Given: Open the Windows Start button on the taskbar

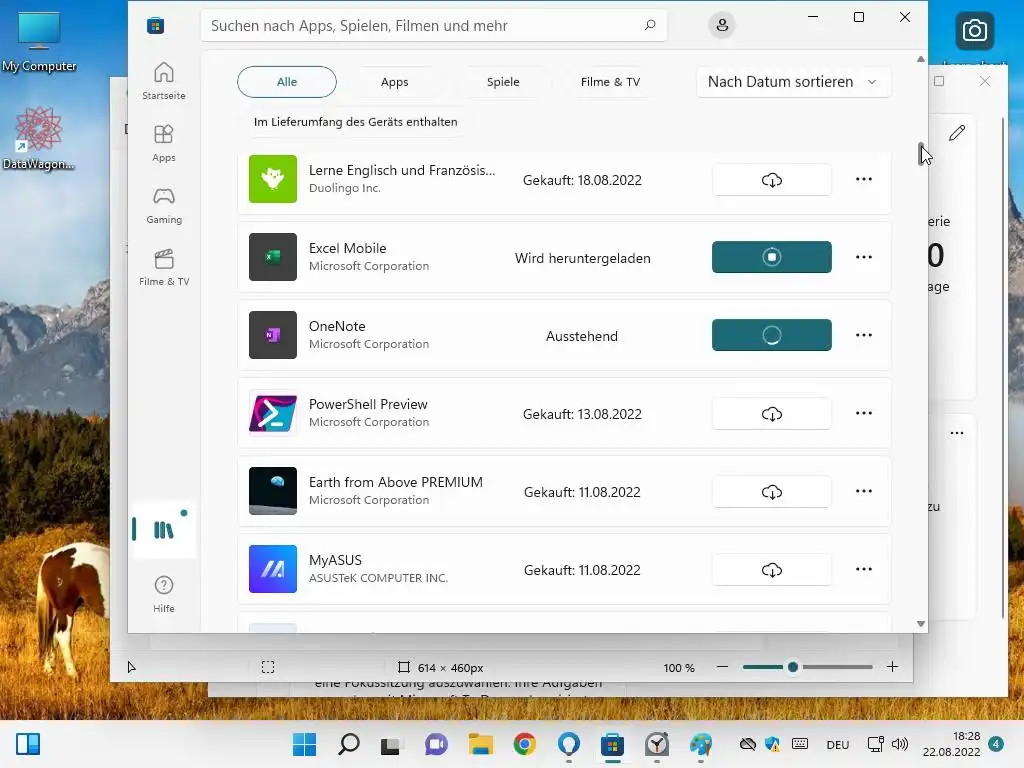Looking at the screenshot, I should point(304,744).
